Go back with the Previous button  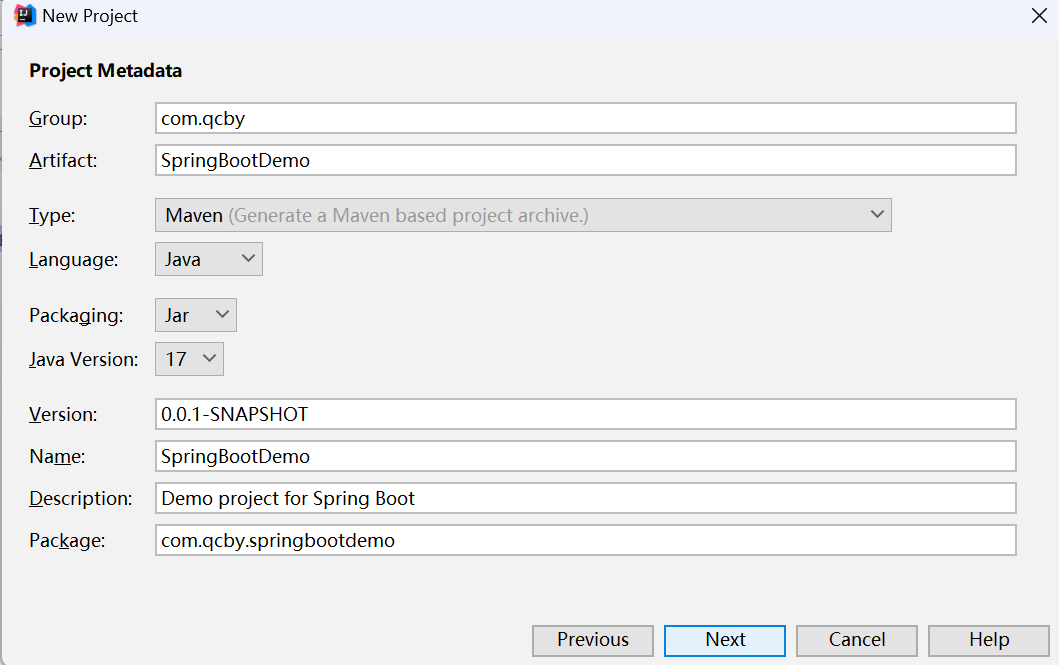point(593,640)
